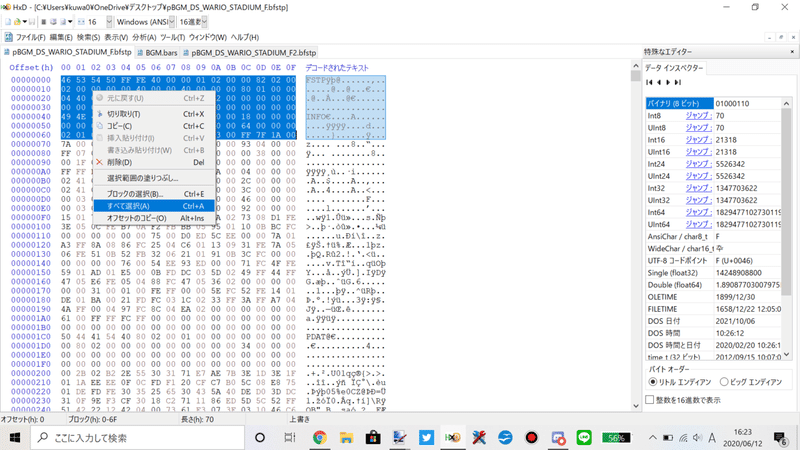Viewport: 800px width, 450px height.
Task: Click the ここに入力して検索 taskbar search box
Action: click(138, 438)
